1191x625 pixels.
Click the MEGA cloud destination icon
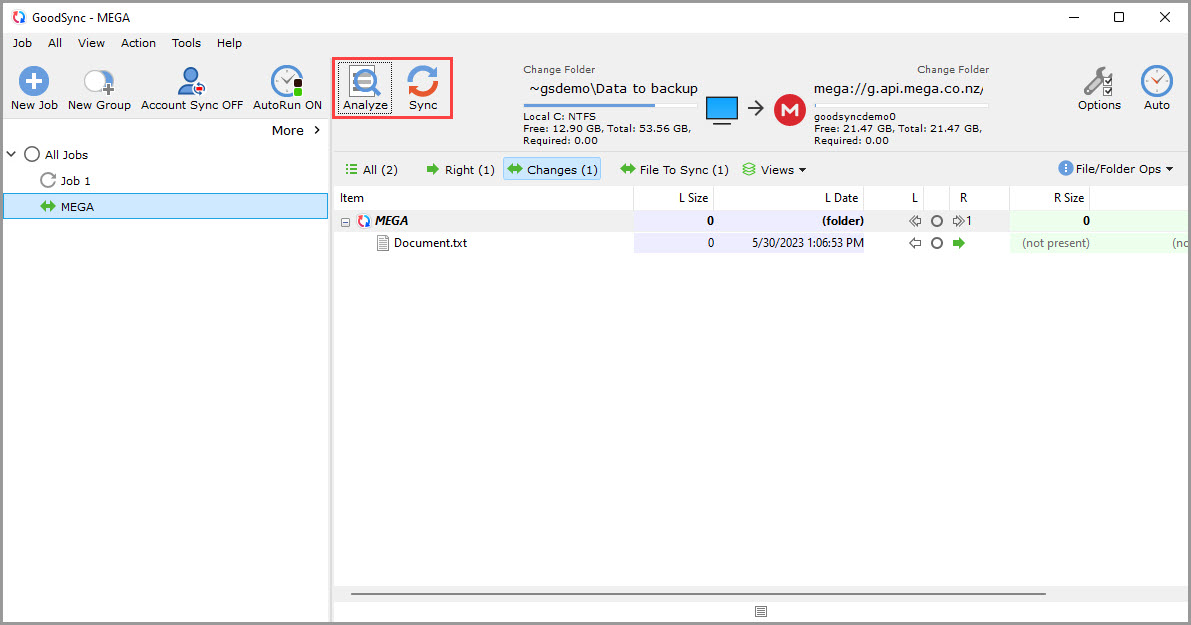(789, 110)
